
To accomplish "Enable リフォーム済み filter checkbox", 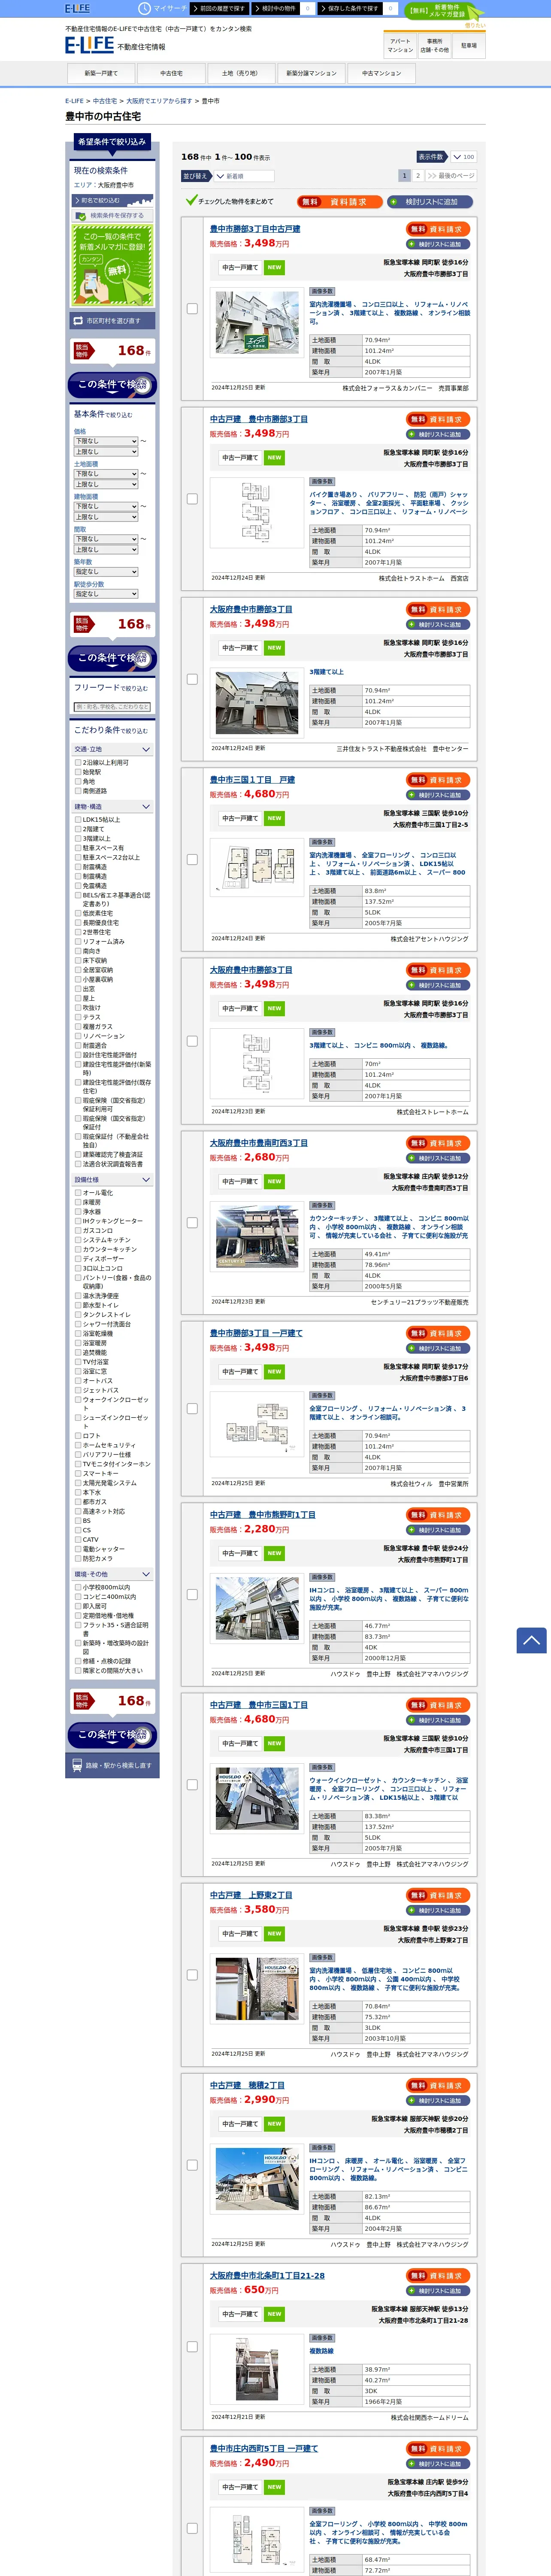I will click(x=78, y=941).
